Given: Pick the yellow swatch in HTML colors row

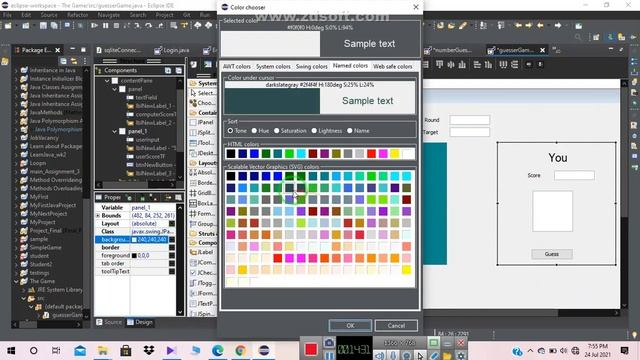Looking at the screenshot, I should (x=394, y=153).
